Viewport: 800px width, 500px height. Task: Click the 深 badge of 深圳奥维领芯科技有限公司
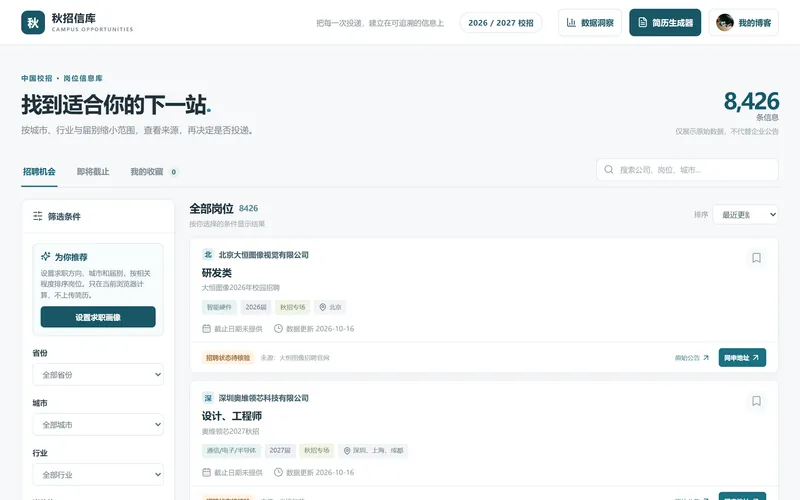(x=208, y=398)
